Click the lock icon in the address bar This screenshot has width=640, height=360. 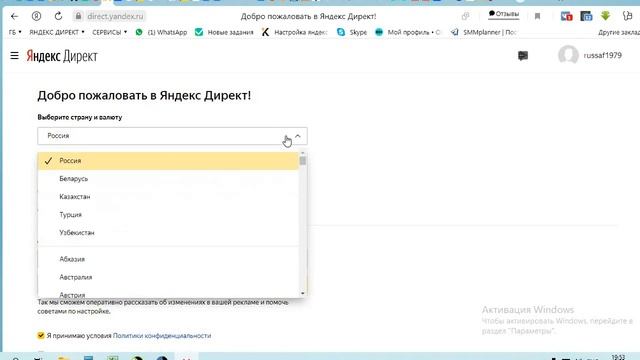point(78,16)
